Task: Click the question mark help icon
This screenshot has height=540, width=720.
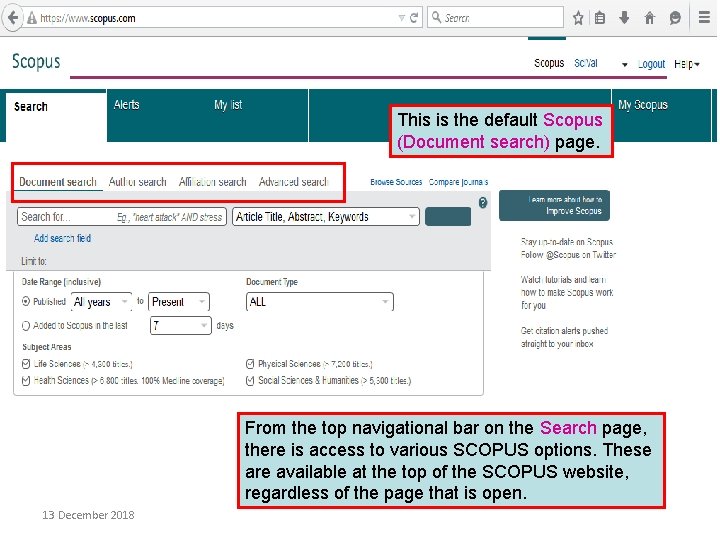Action: tap(483, 202)
